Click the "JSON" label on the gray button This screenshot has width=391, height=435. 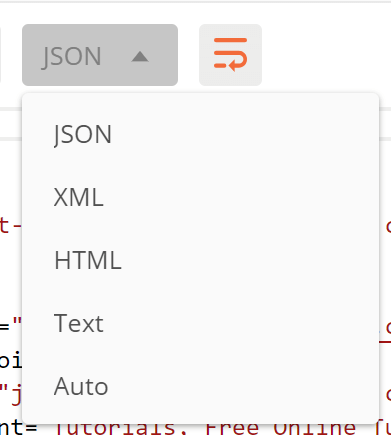[x=71, y=56]
